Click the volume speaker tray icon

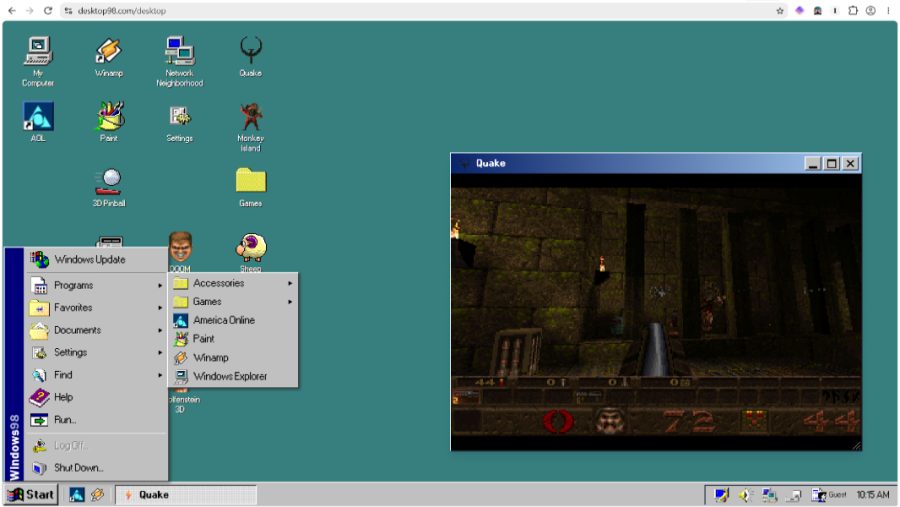click(746, 495)
